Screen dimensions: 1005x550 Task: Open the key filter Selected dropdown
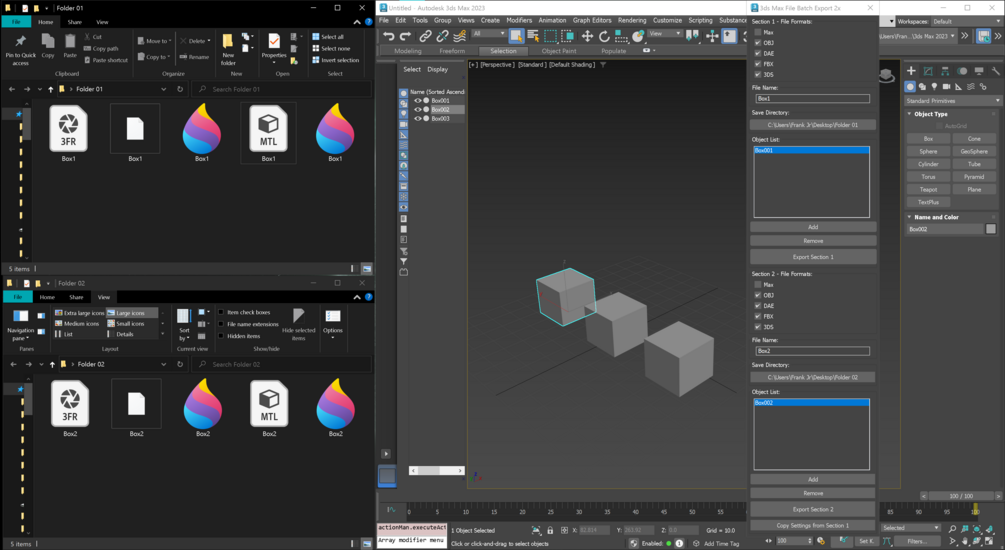coord(911,528)
